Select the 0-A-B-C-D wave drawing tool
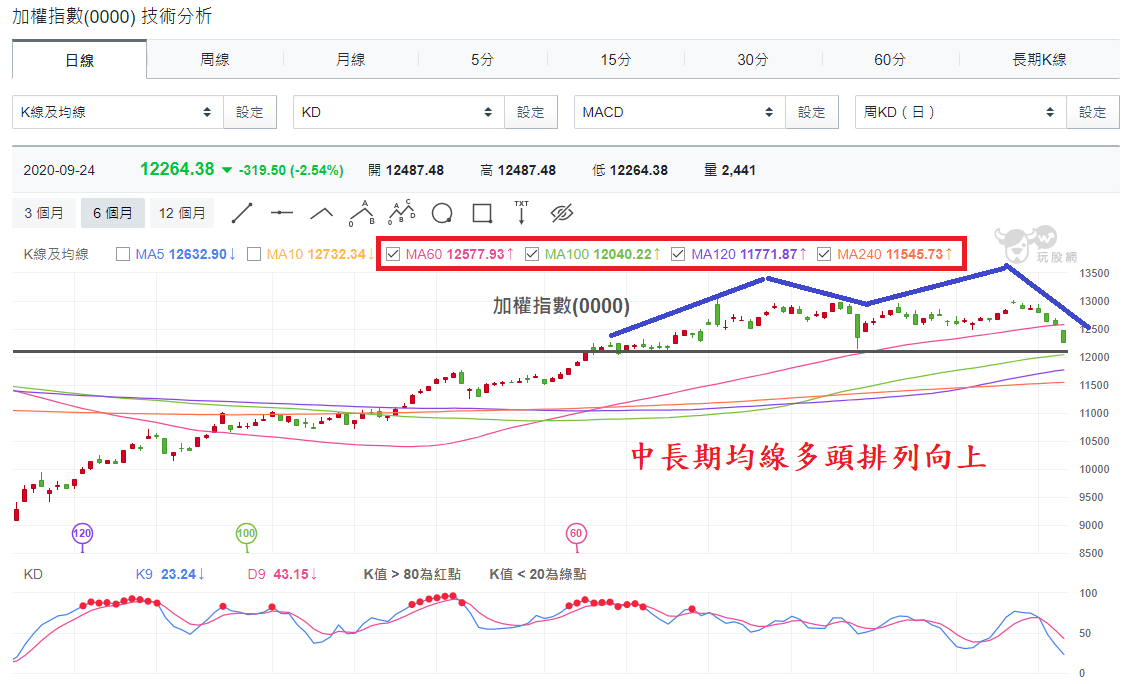 coord(402,212)
